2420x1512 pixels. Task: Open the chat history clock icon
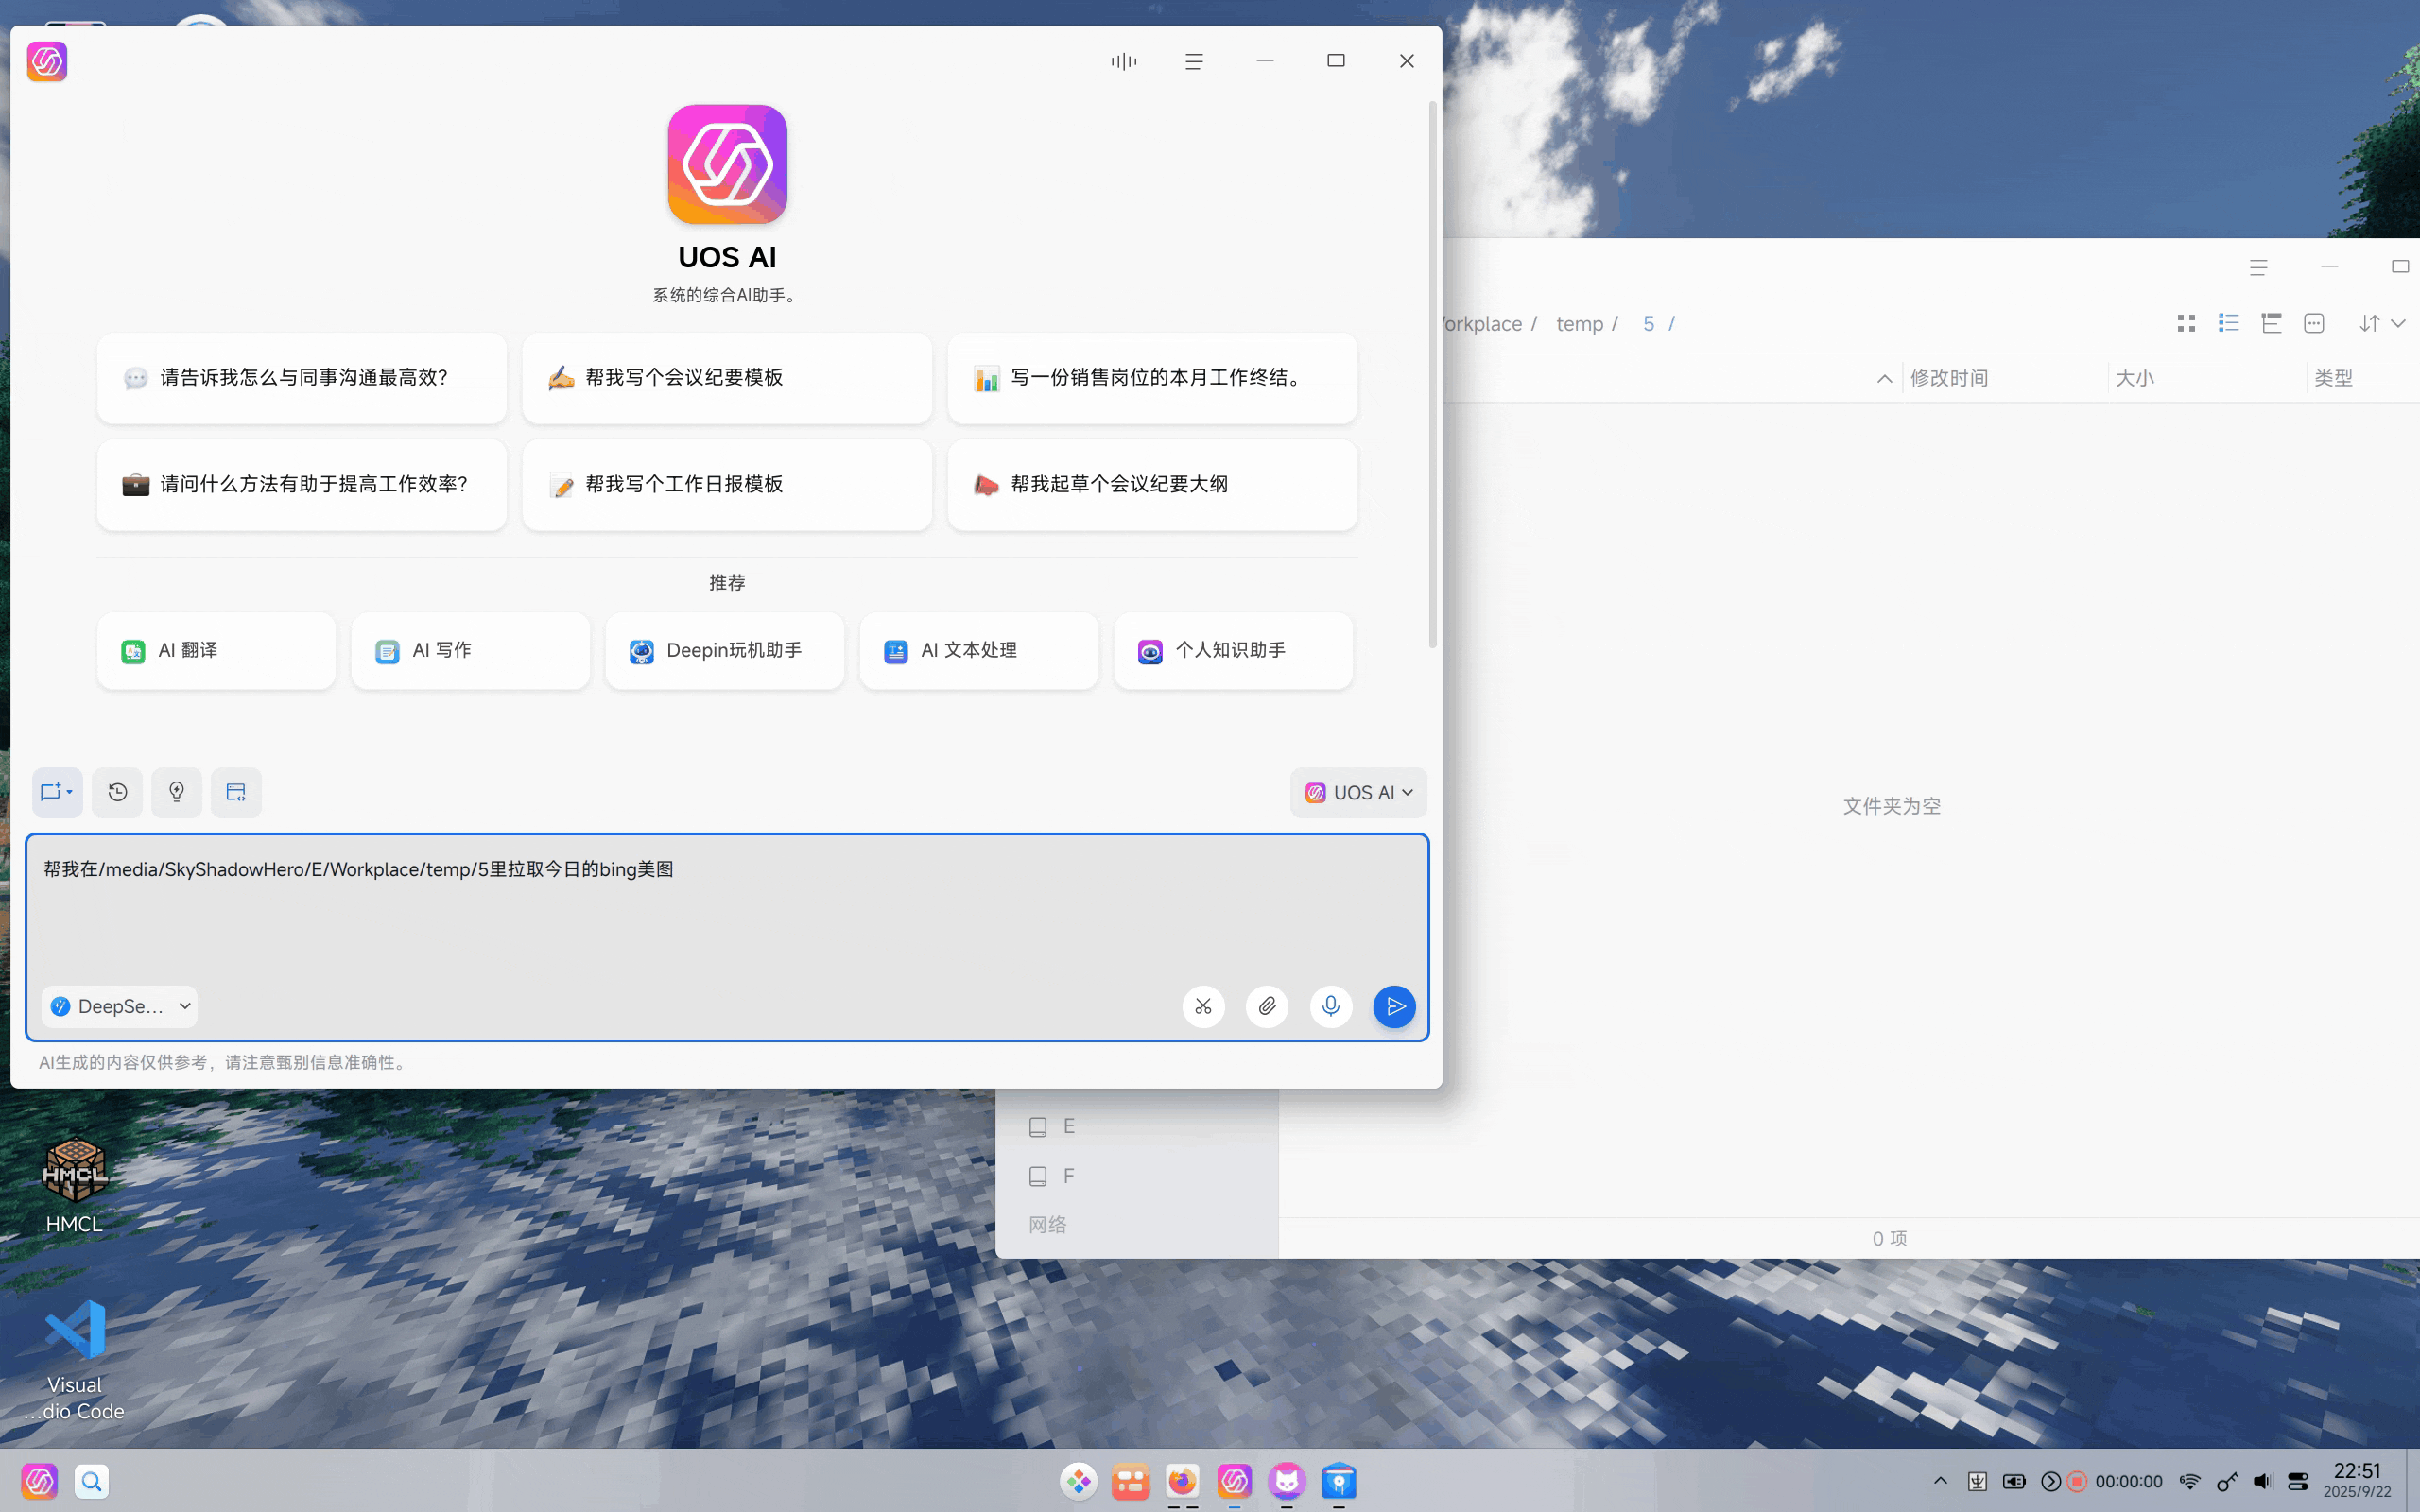click(x=117, y=792)
